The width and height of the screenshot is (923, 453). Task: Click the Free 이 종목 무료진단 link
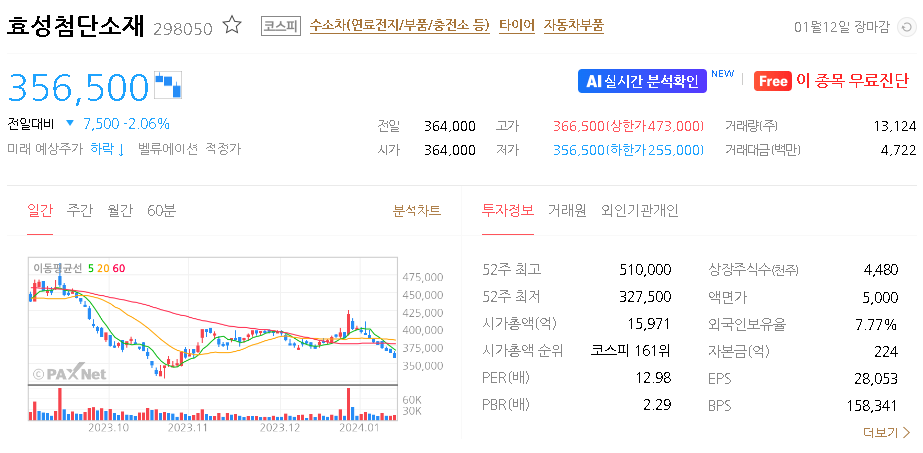point(831,81)
